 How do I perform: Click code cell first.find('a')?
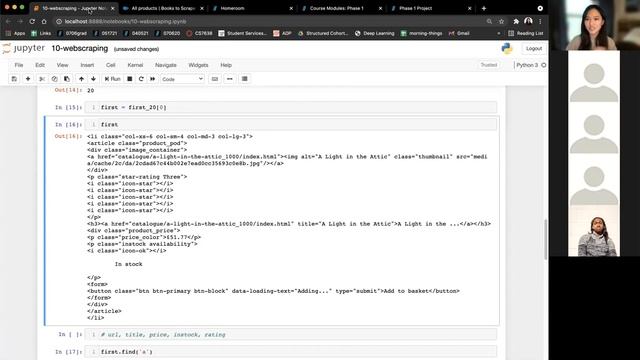point(291,352)
